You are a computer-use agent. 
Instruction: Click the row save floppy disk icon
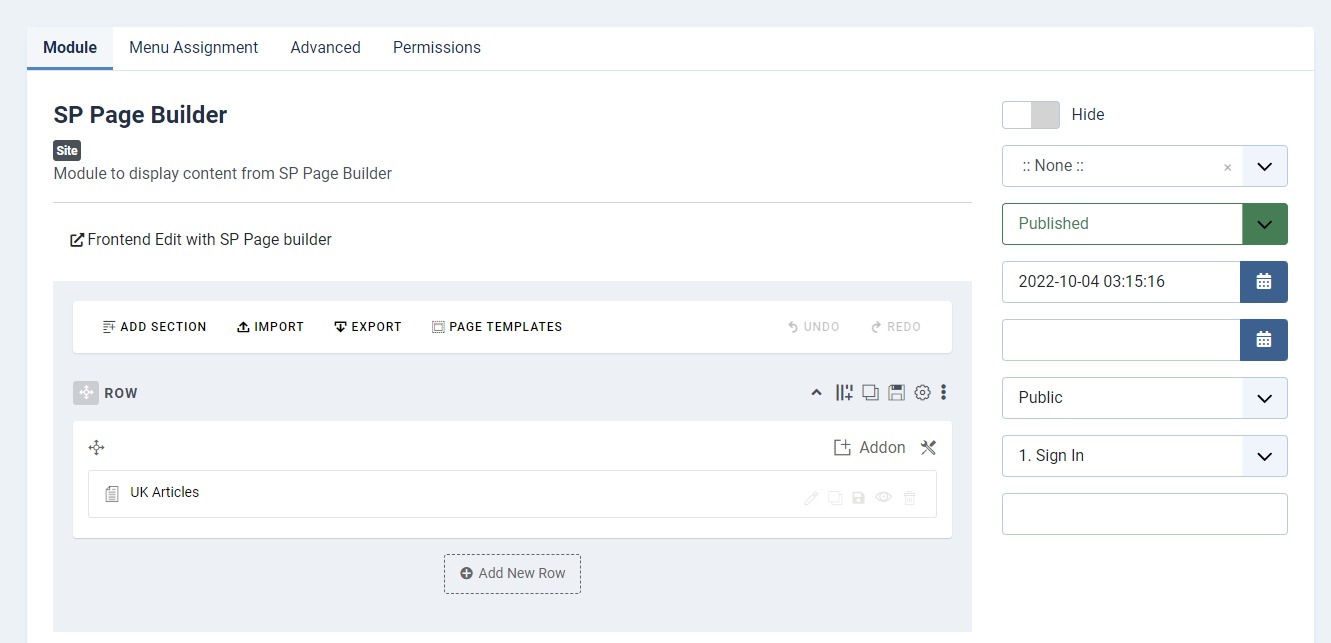pos(896,393)
